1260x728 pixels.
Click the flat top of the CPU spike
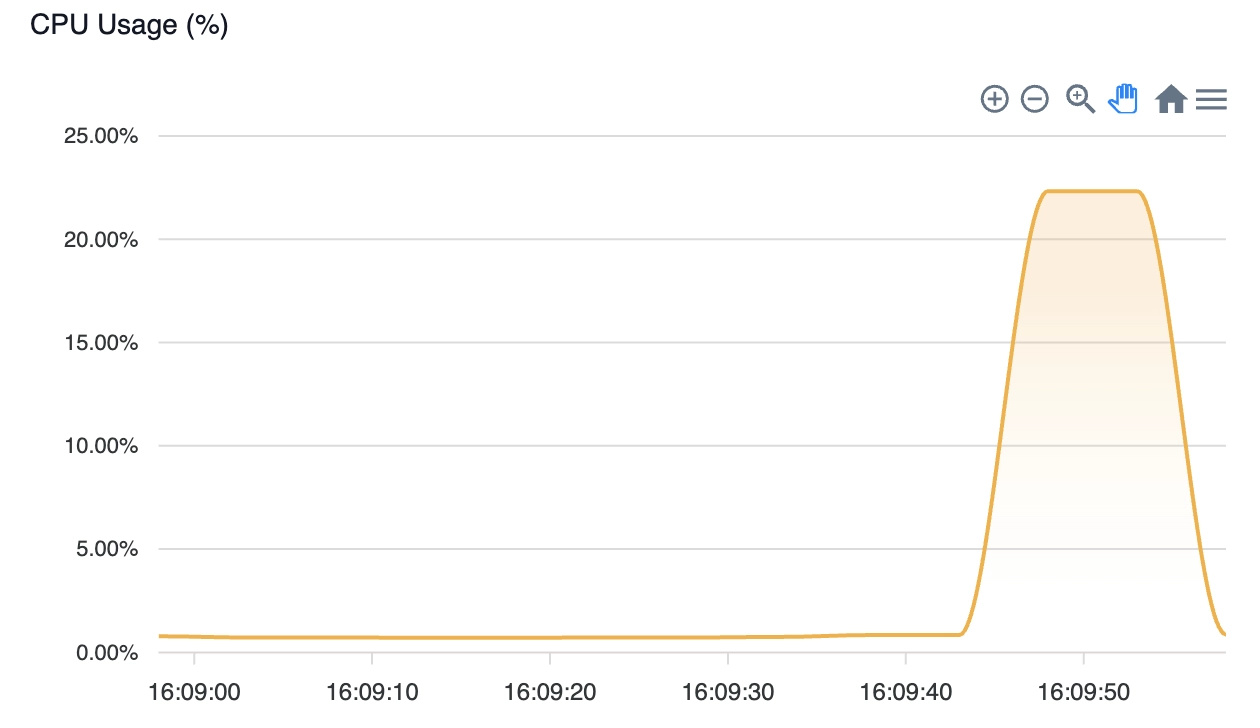[1092, 191]
